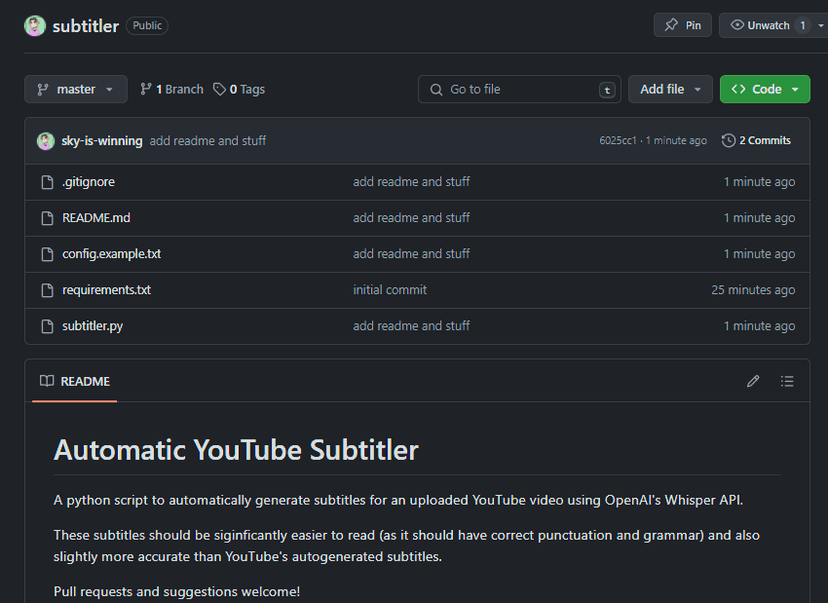828x603 pixels.
Task: Open README outline list icon
Action: (x=787, y=381)
